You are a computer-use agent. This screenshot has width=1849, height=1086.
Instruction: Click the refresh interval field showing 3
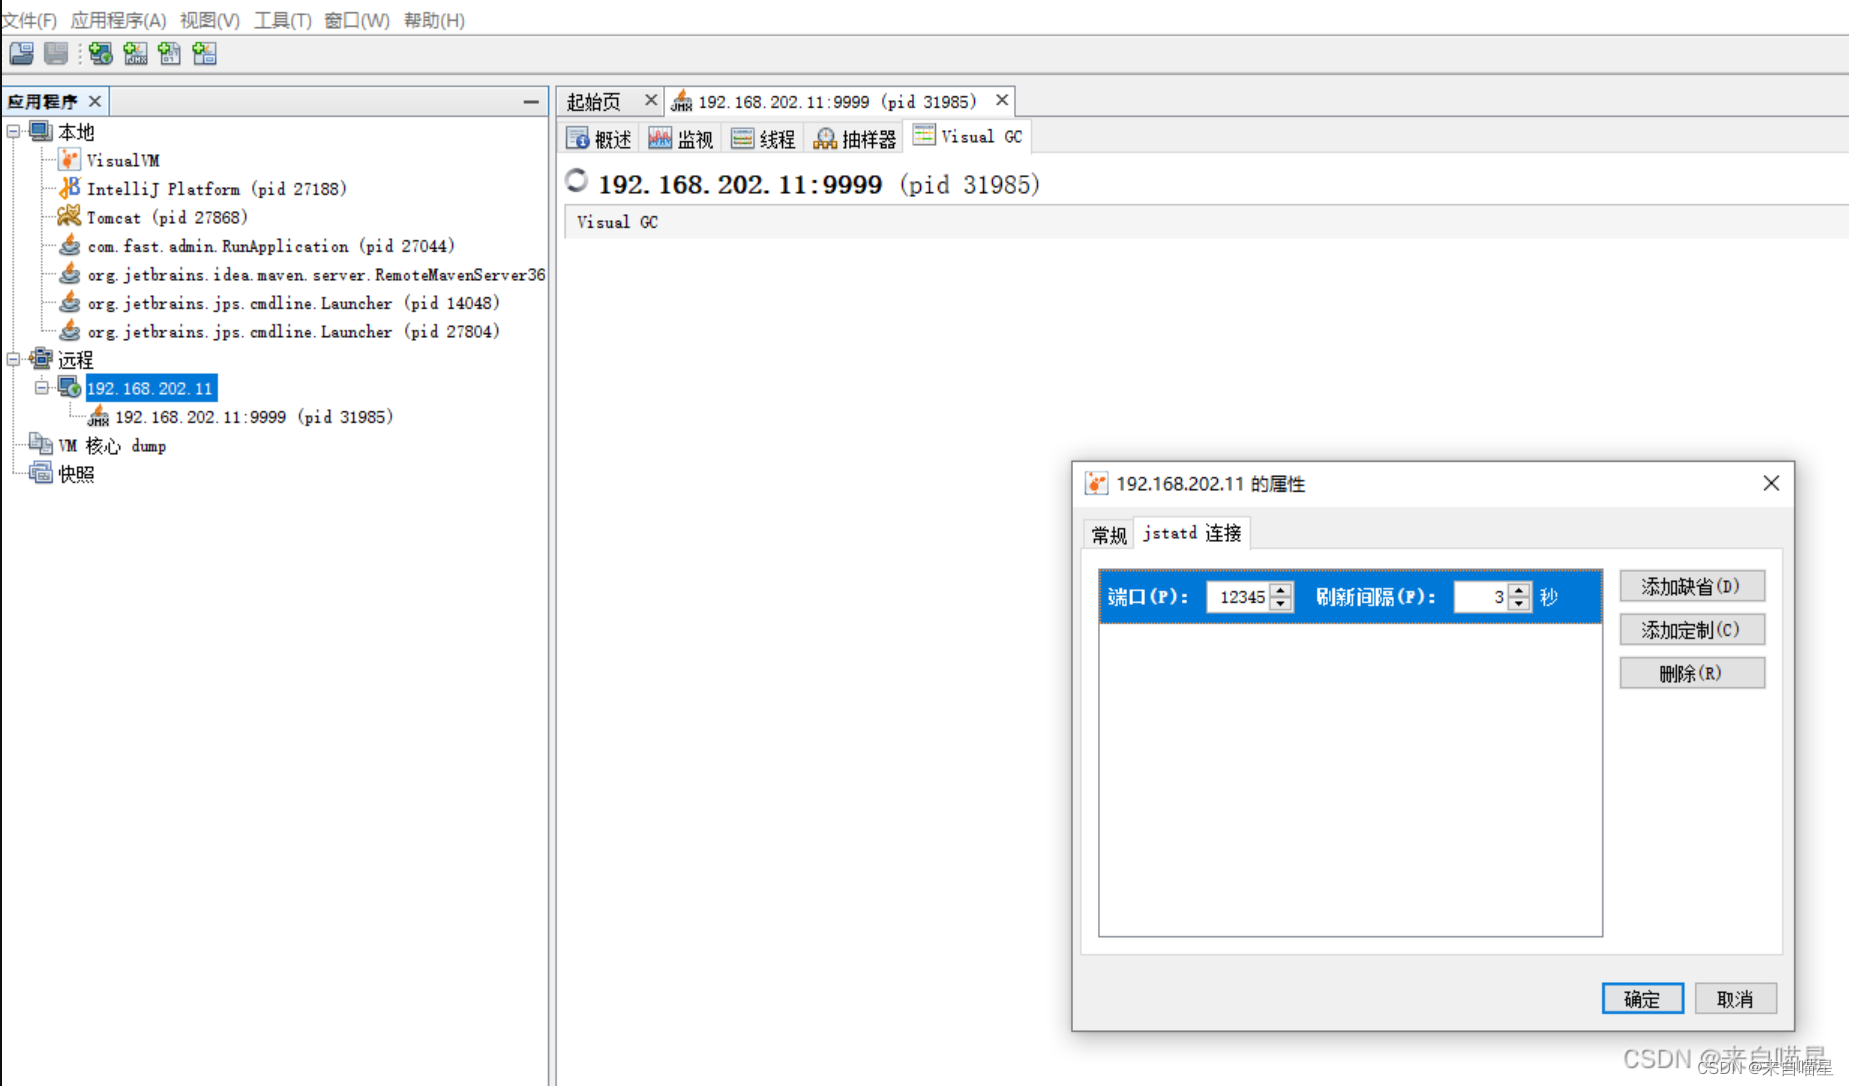tap(1482, 597)
